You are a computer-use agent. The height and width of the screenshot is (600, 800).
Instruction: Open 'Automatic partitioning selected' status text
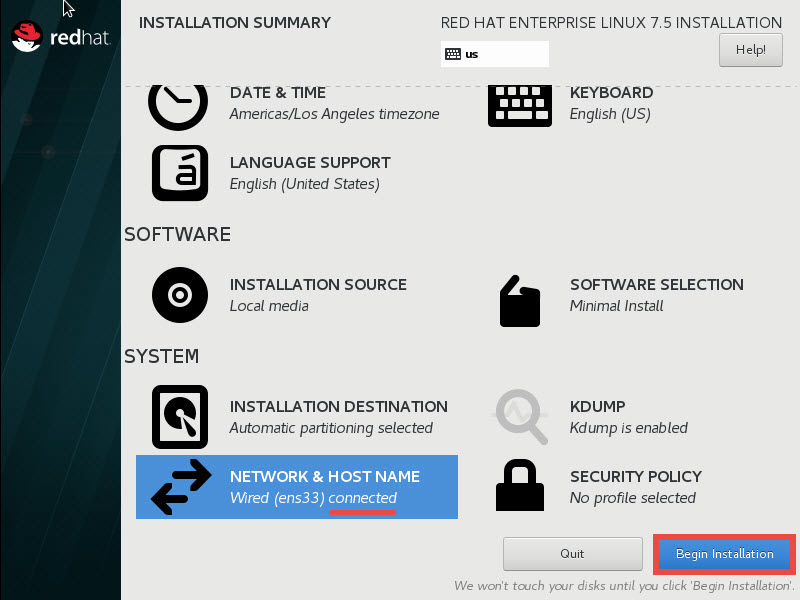(331, 428)
